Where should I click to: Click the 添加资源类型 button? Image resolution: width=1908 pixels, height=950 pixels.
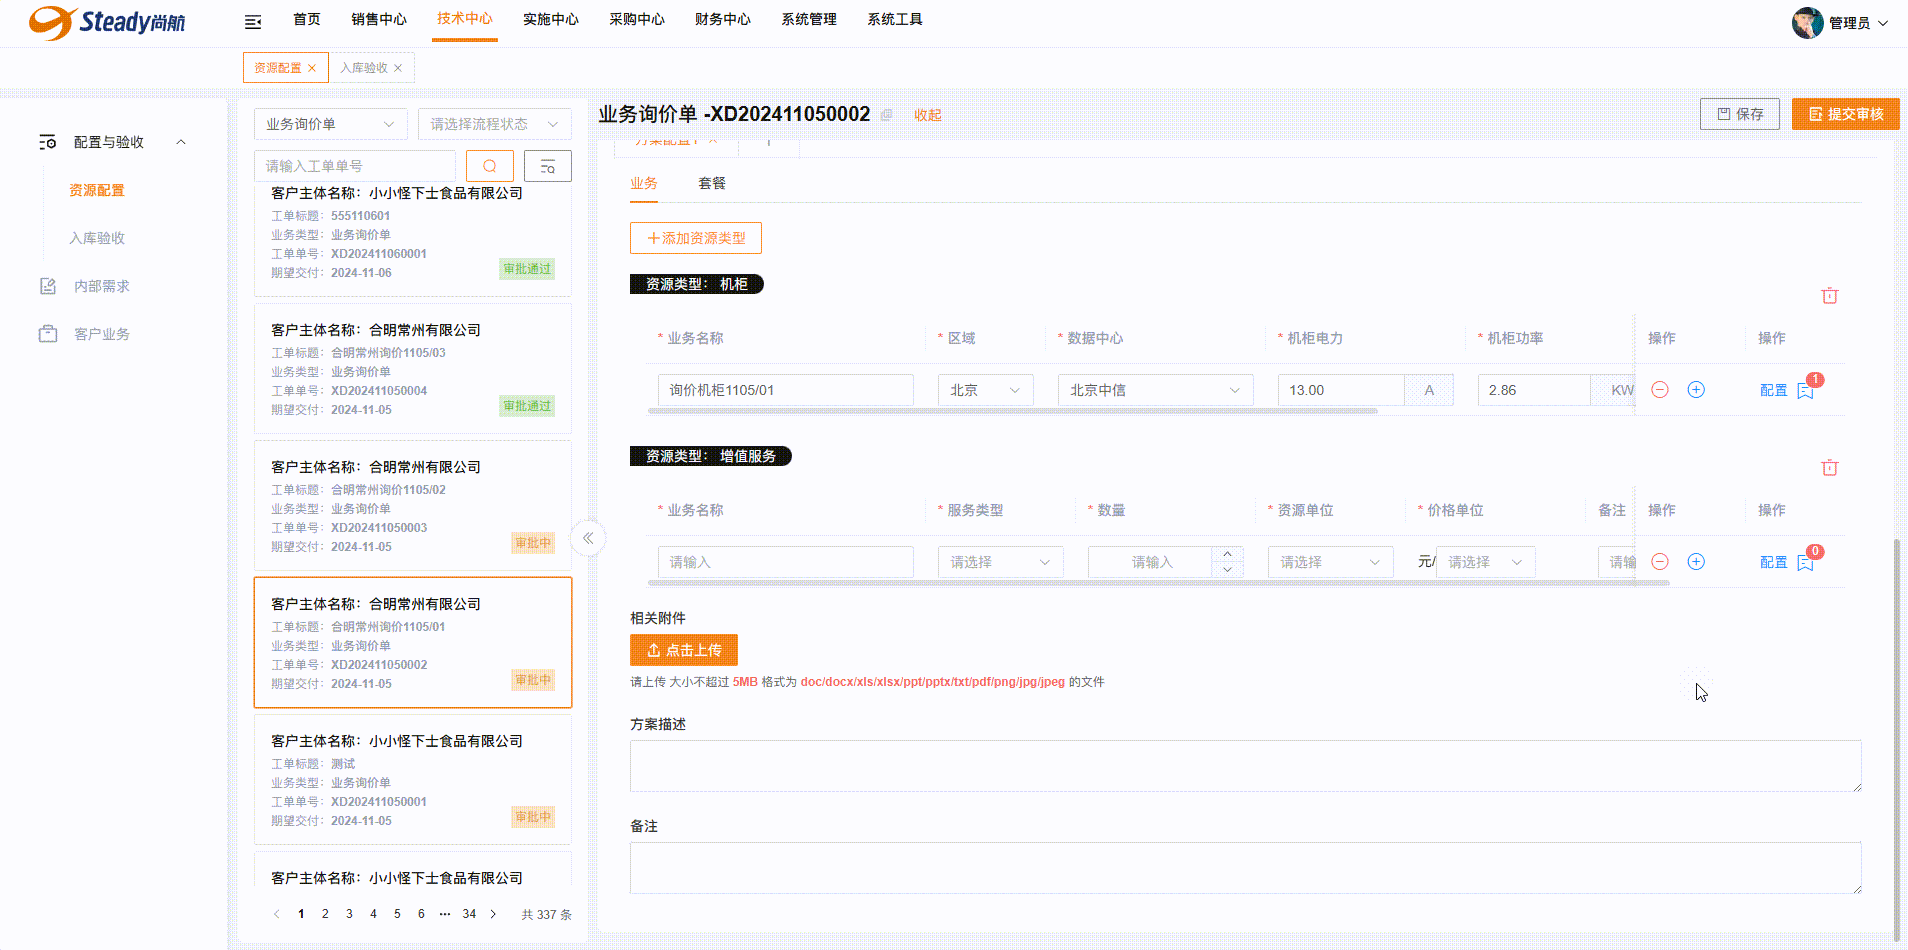pos(696,238)
